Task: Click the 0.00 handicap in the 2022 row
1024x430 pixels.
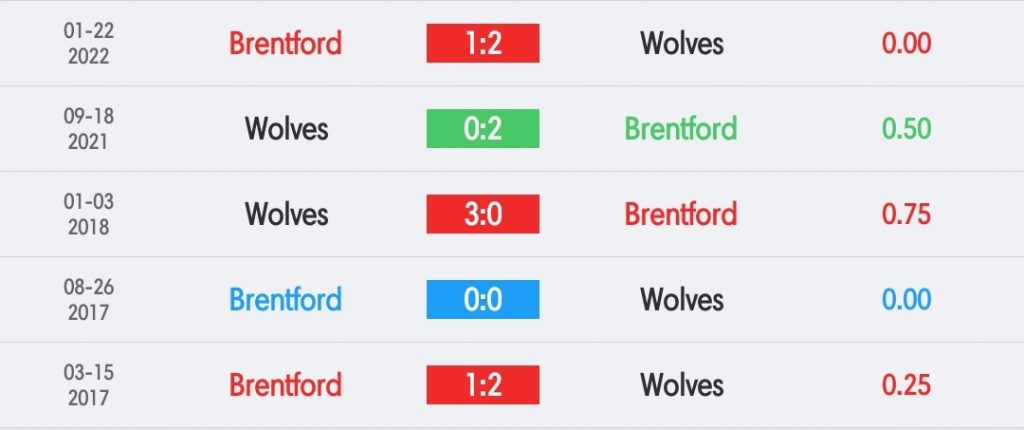Action: (906, 44)
